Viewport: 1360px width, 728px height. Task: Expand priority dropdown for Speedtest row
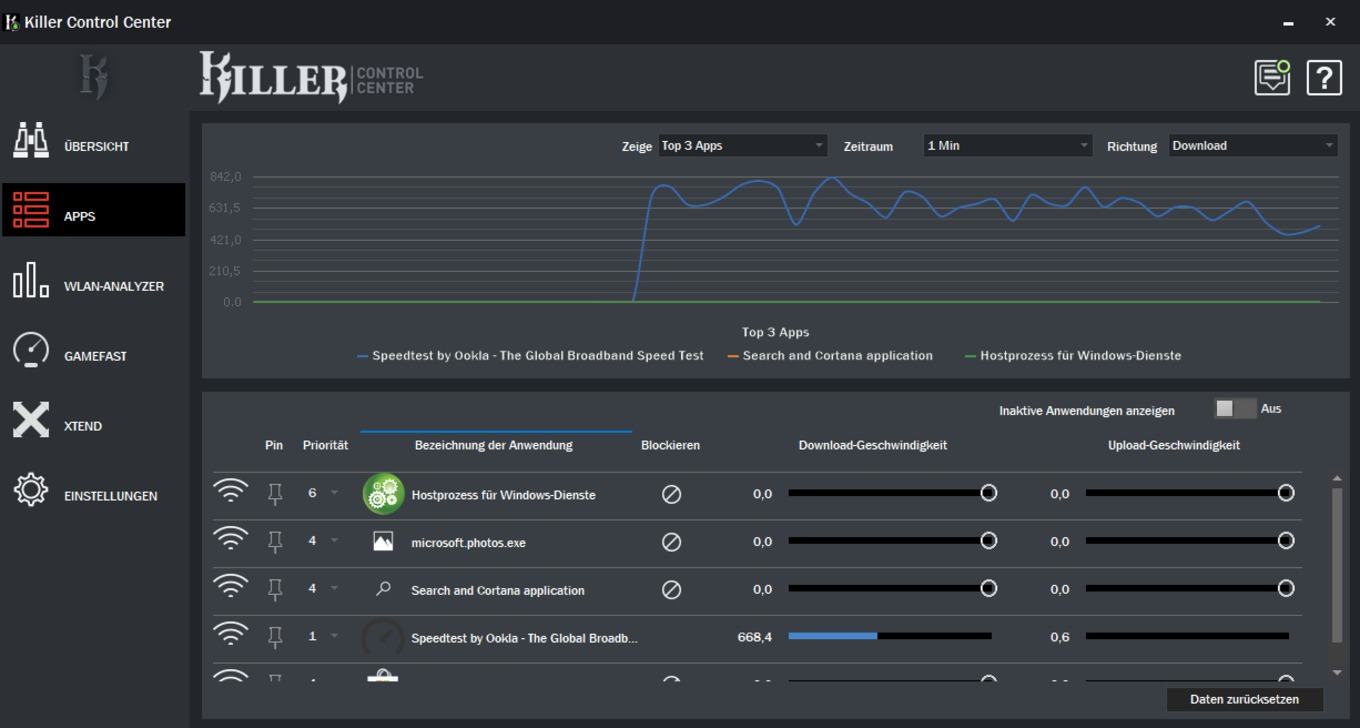(x=335, y=636)
